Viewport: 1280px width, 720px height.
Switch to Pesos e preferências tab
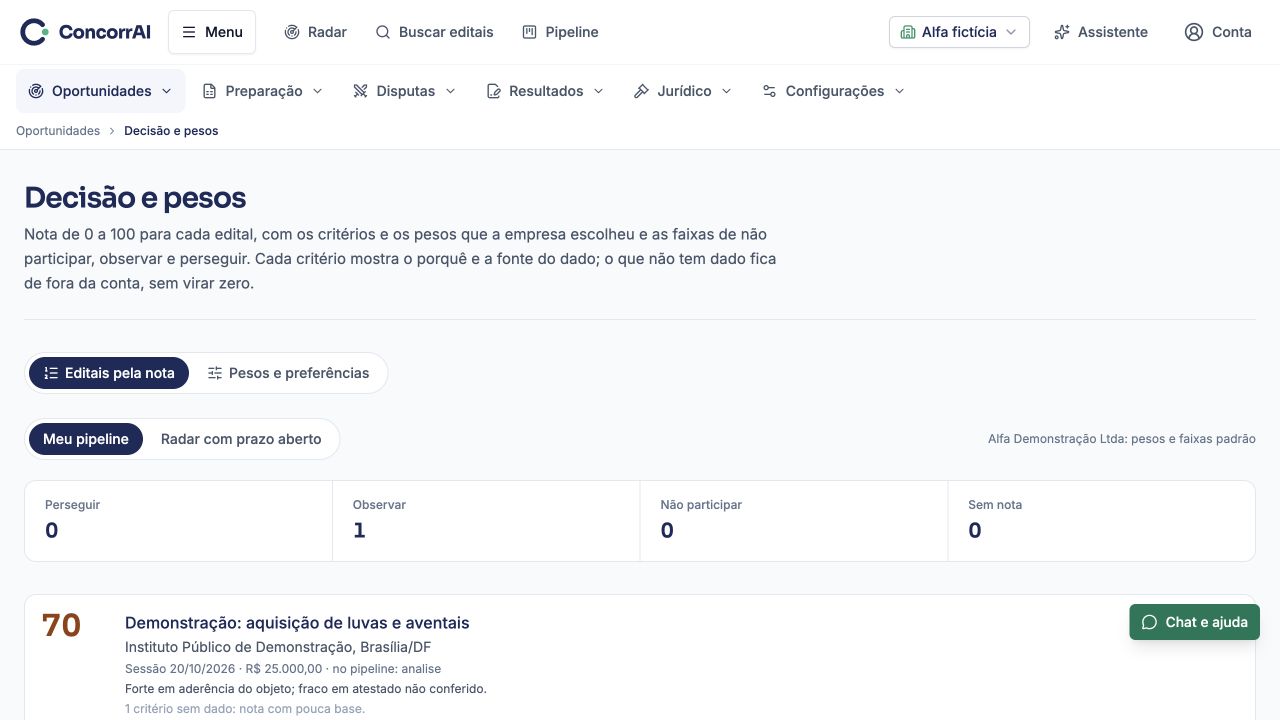pyautogui.click(x=288, y=373)
